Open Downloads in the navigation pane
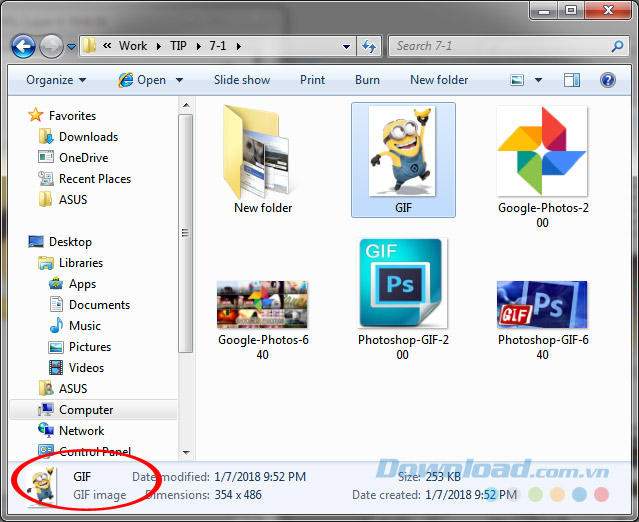This screenshot has height=522, width=639. (88, 137)
